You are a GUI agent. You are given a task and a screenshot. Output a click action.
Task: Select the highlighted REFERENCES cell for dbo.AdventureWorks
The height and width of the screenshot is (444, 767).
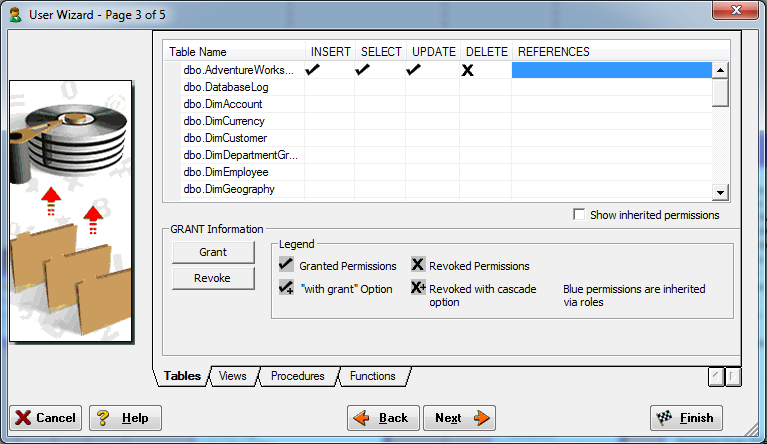click(611, 70)
